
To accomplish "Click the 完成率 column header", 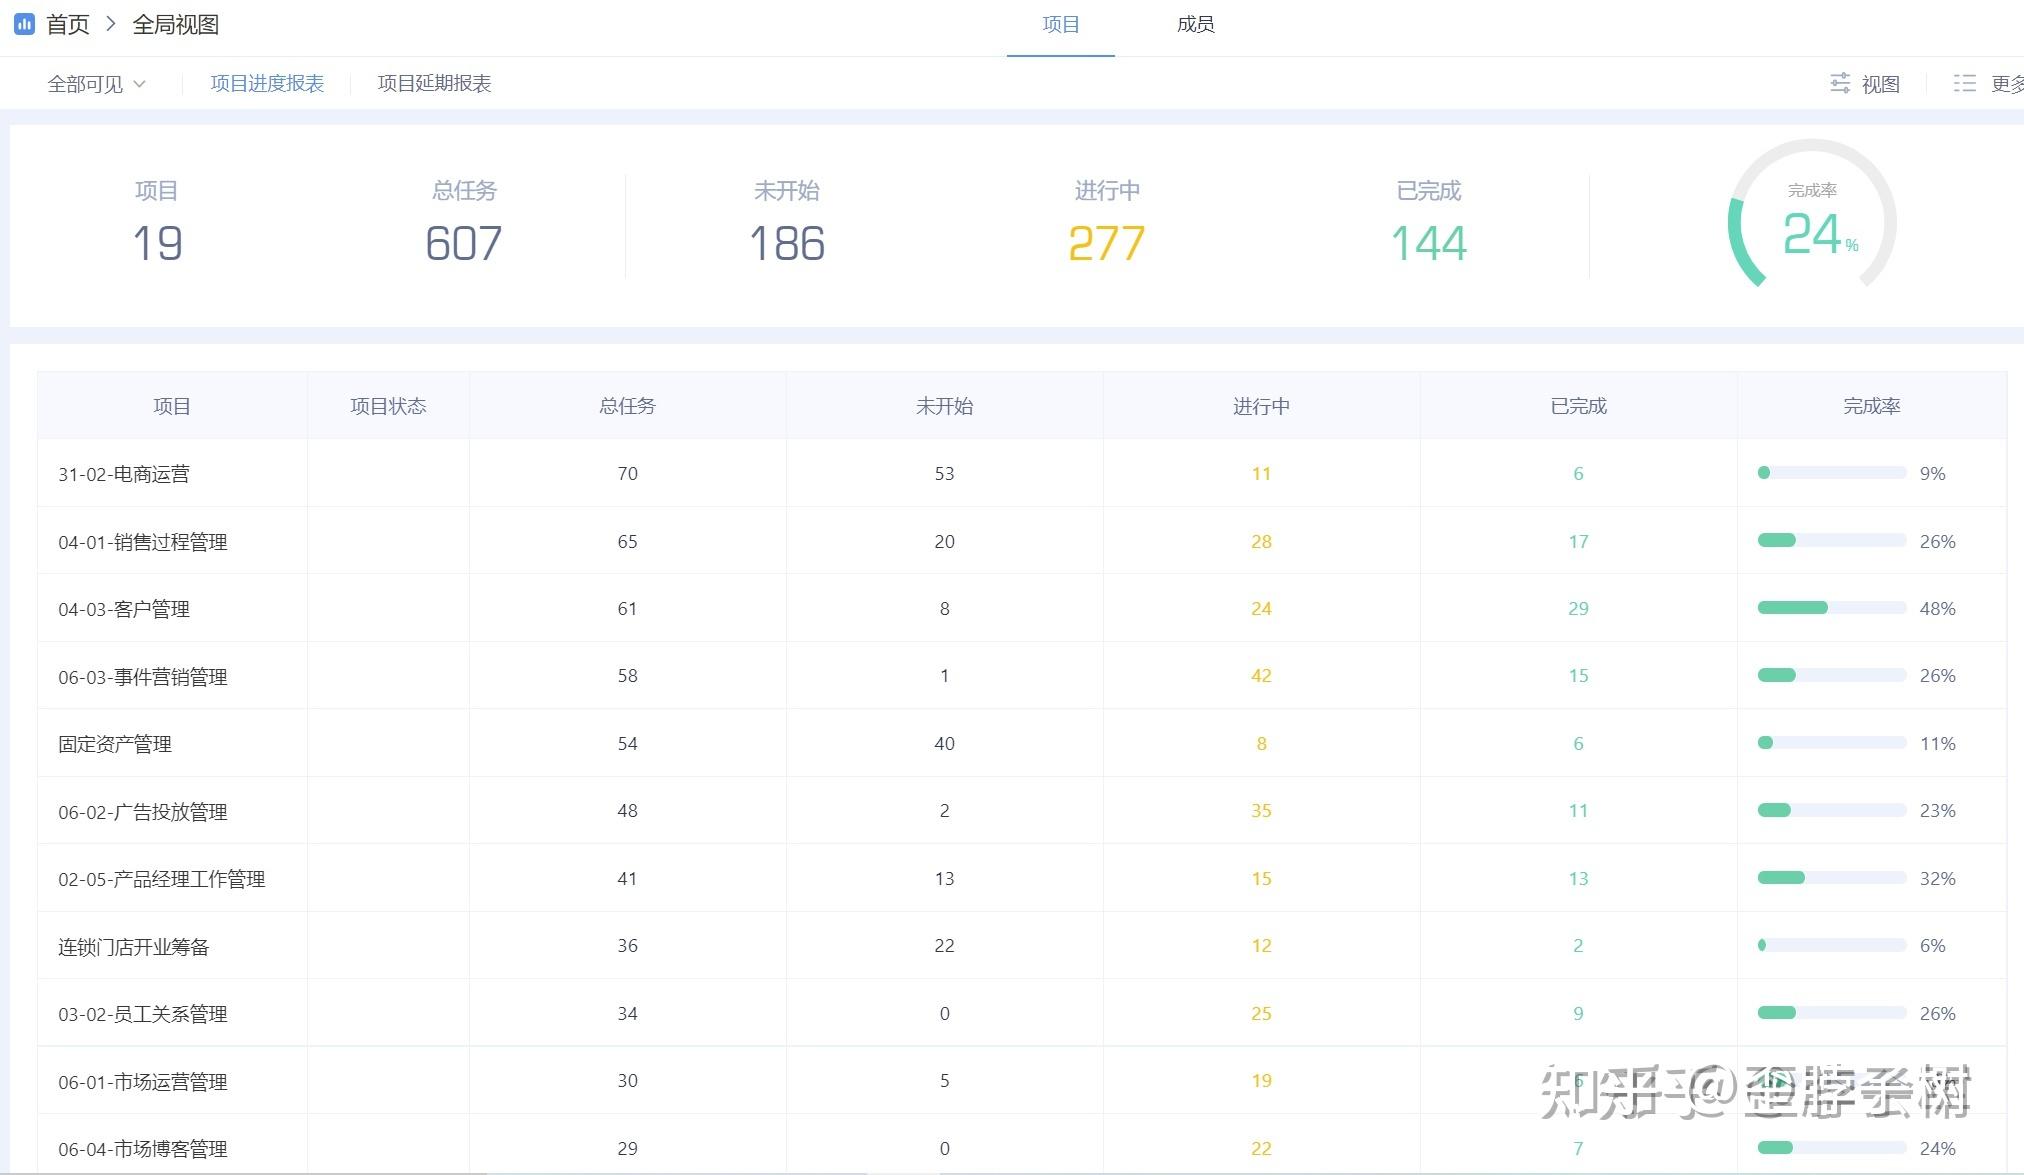I will [x=1871, y=406].
